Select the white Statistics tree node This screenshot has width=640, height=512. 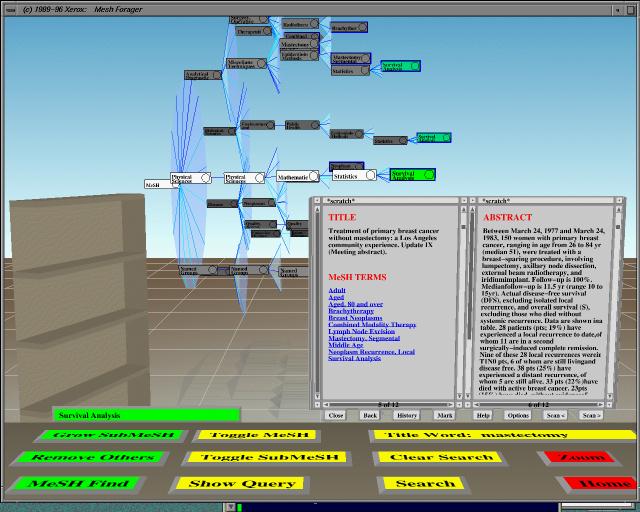pyautogui.click(x=354, y=176)
